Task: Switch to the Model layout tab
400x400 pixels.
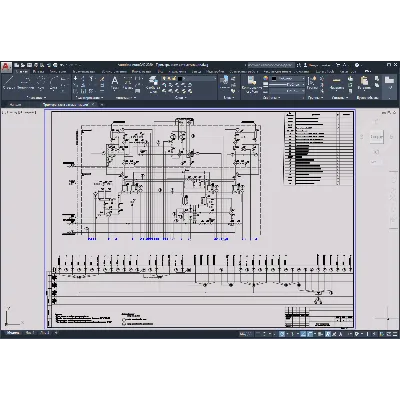Action: point(13,333)
